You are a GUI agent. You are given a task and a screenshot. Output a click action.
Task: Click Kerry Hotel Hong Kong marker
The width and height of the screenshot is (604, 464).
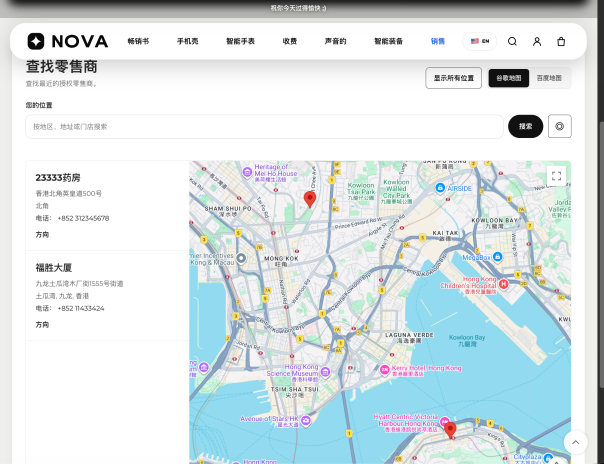click(384, 370)
